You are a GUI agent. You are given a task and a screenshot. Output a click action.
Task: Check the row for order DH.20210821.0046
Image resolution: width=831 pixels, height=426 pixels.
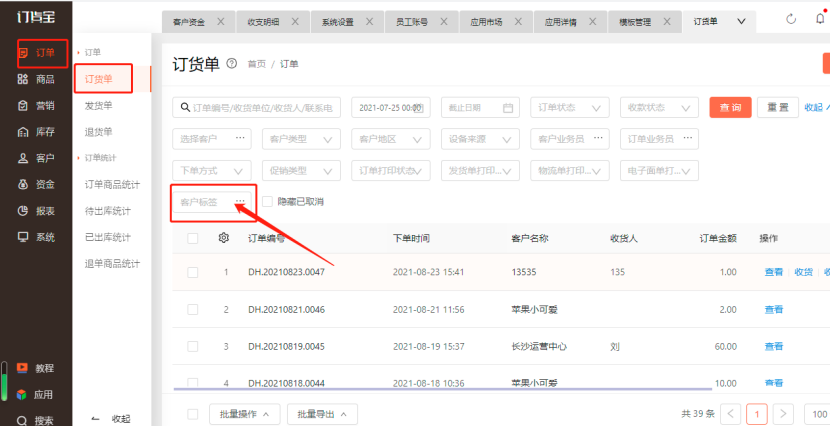[x=192, y=309]
